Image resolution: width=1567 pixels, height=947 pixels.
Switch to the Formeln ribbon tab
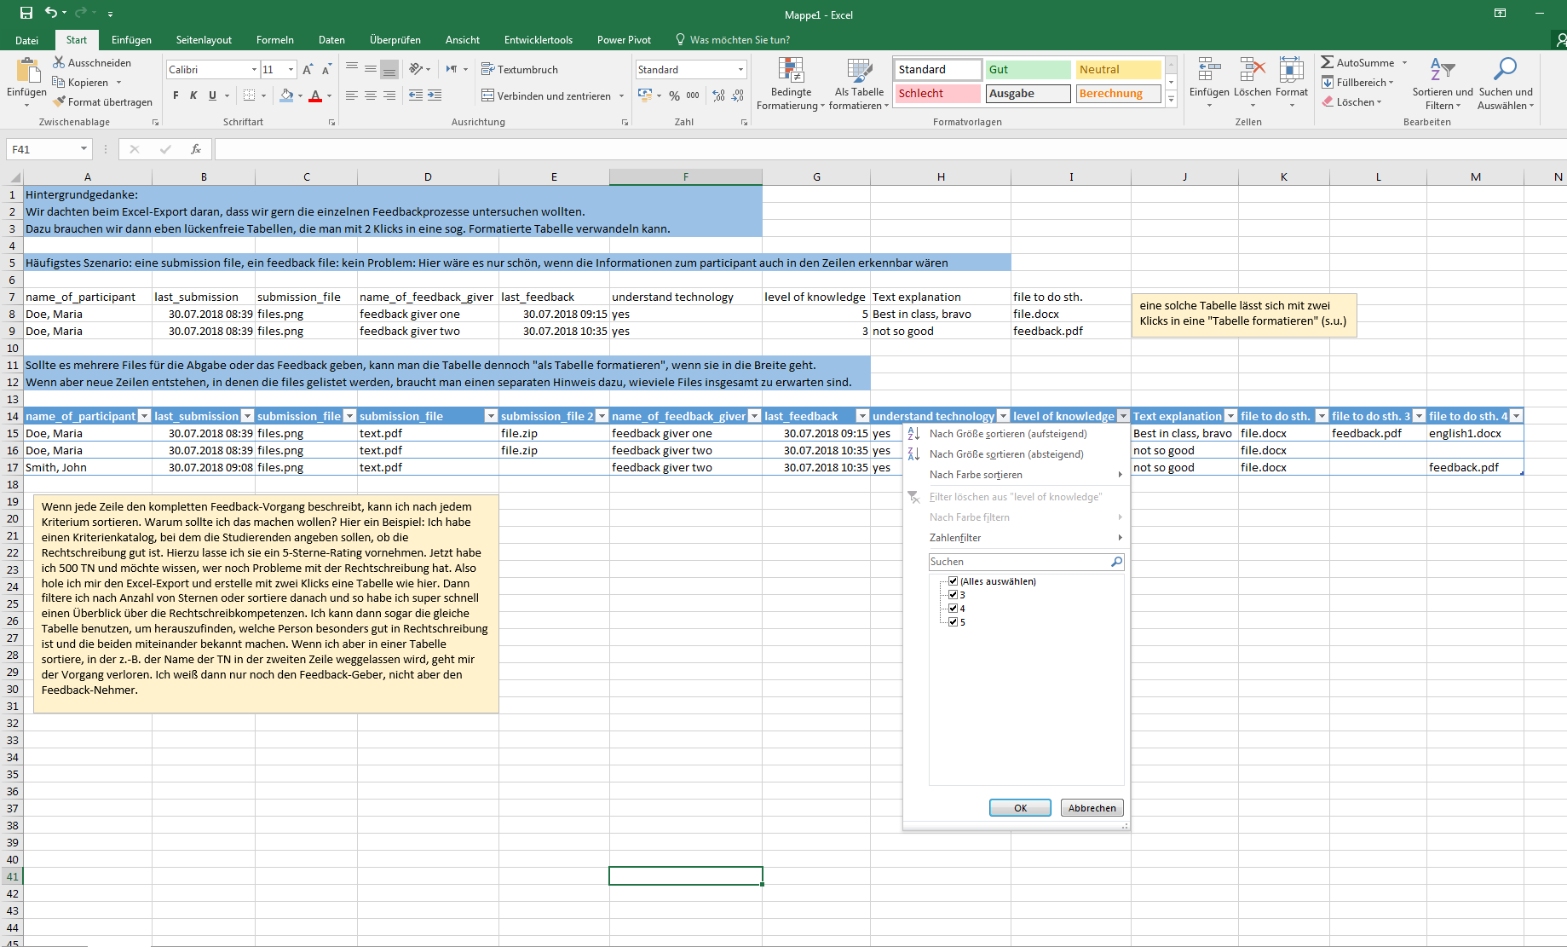click(x=274, y=40)
